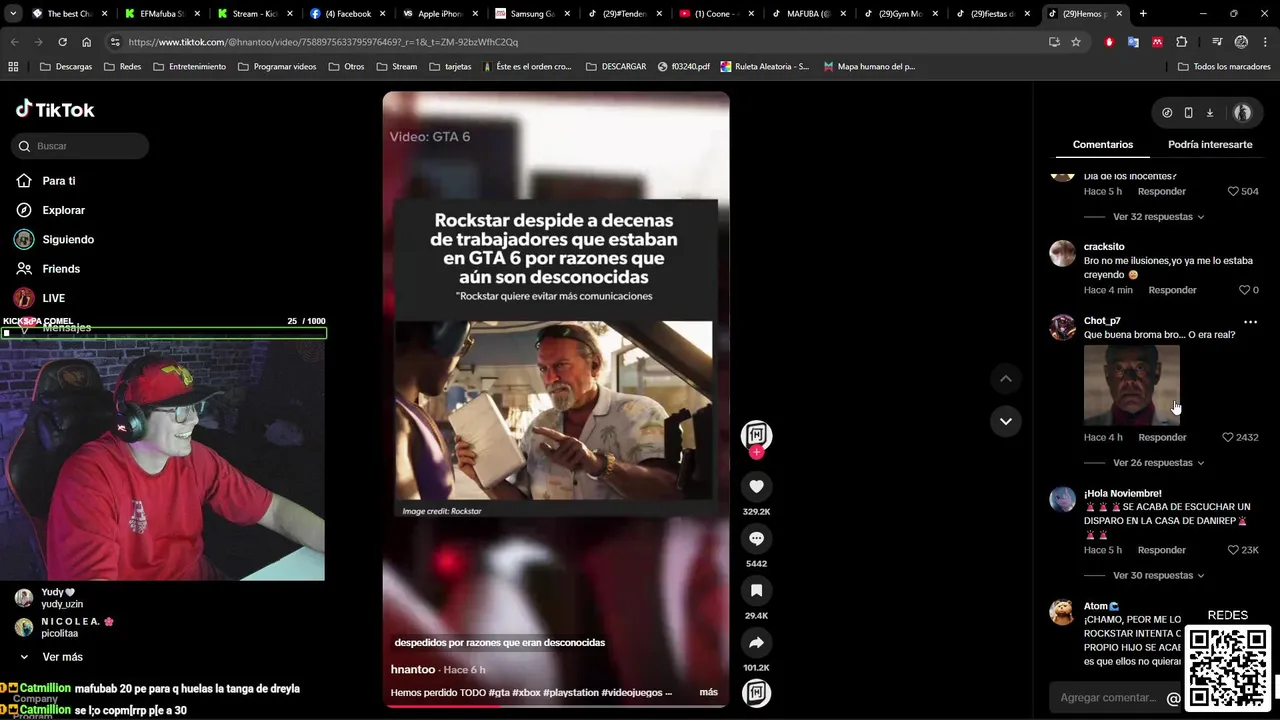Save the video with the bookmark icon
Image resolution: width=1280 pixels, height=720 pixels.
pos(756,591)
